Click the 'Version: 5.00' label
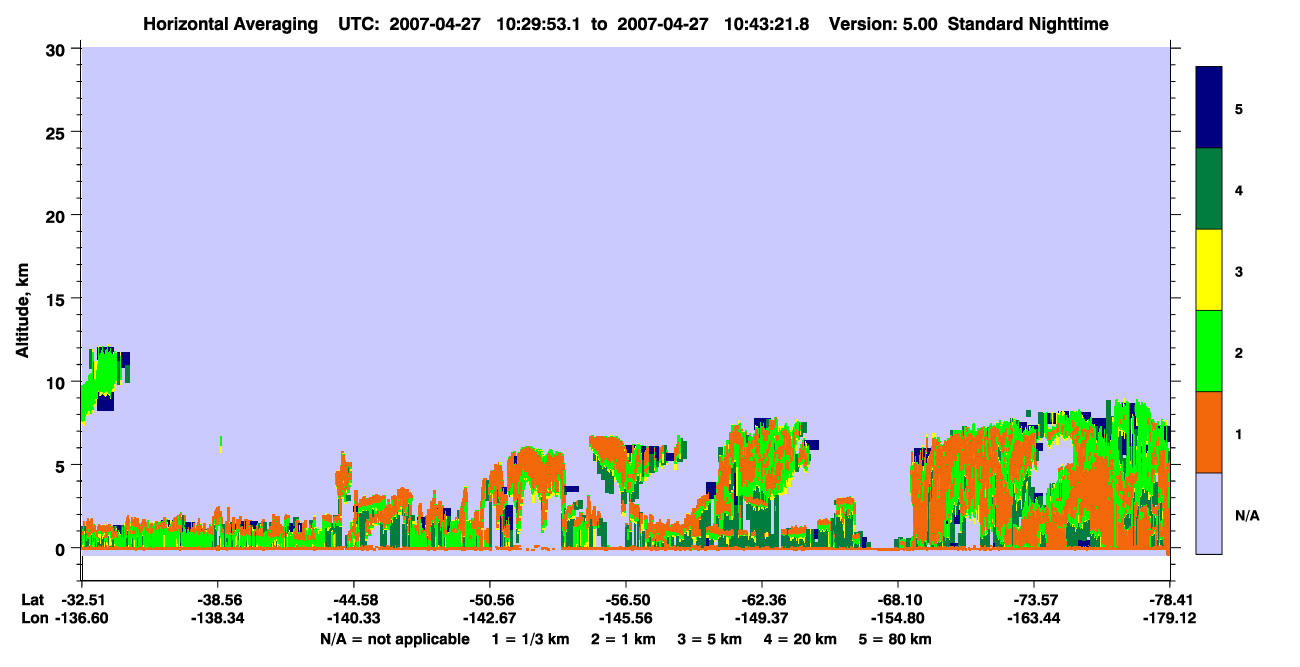The width and height of the screenshot is (1300, 667). coord(884,24)
